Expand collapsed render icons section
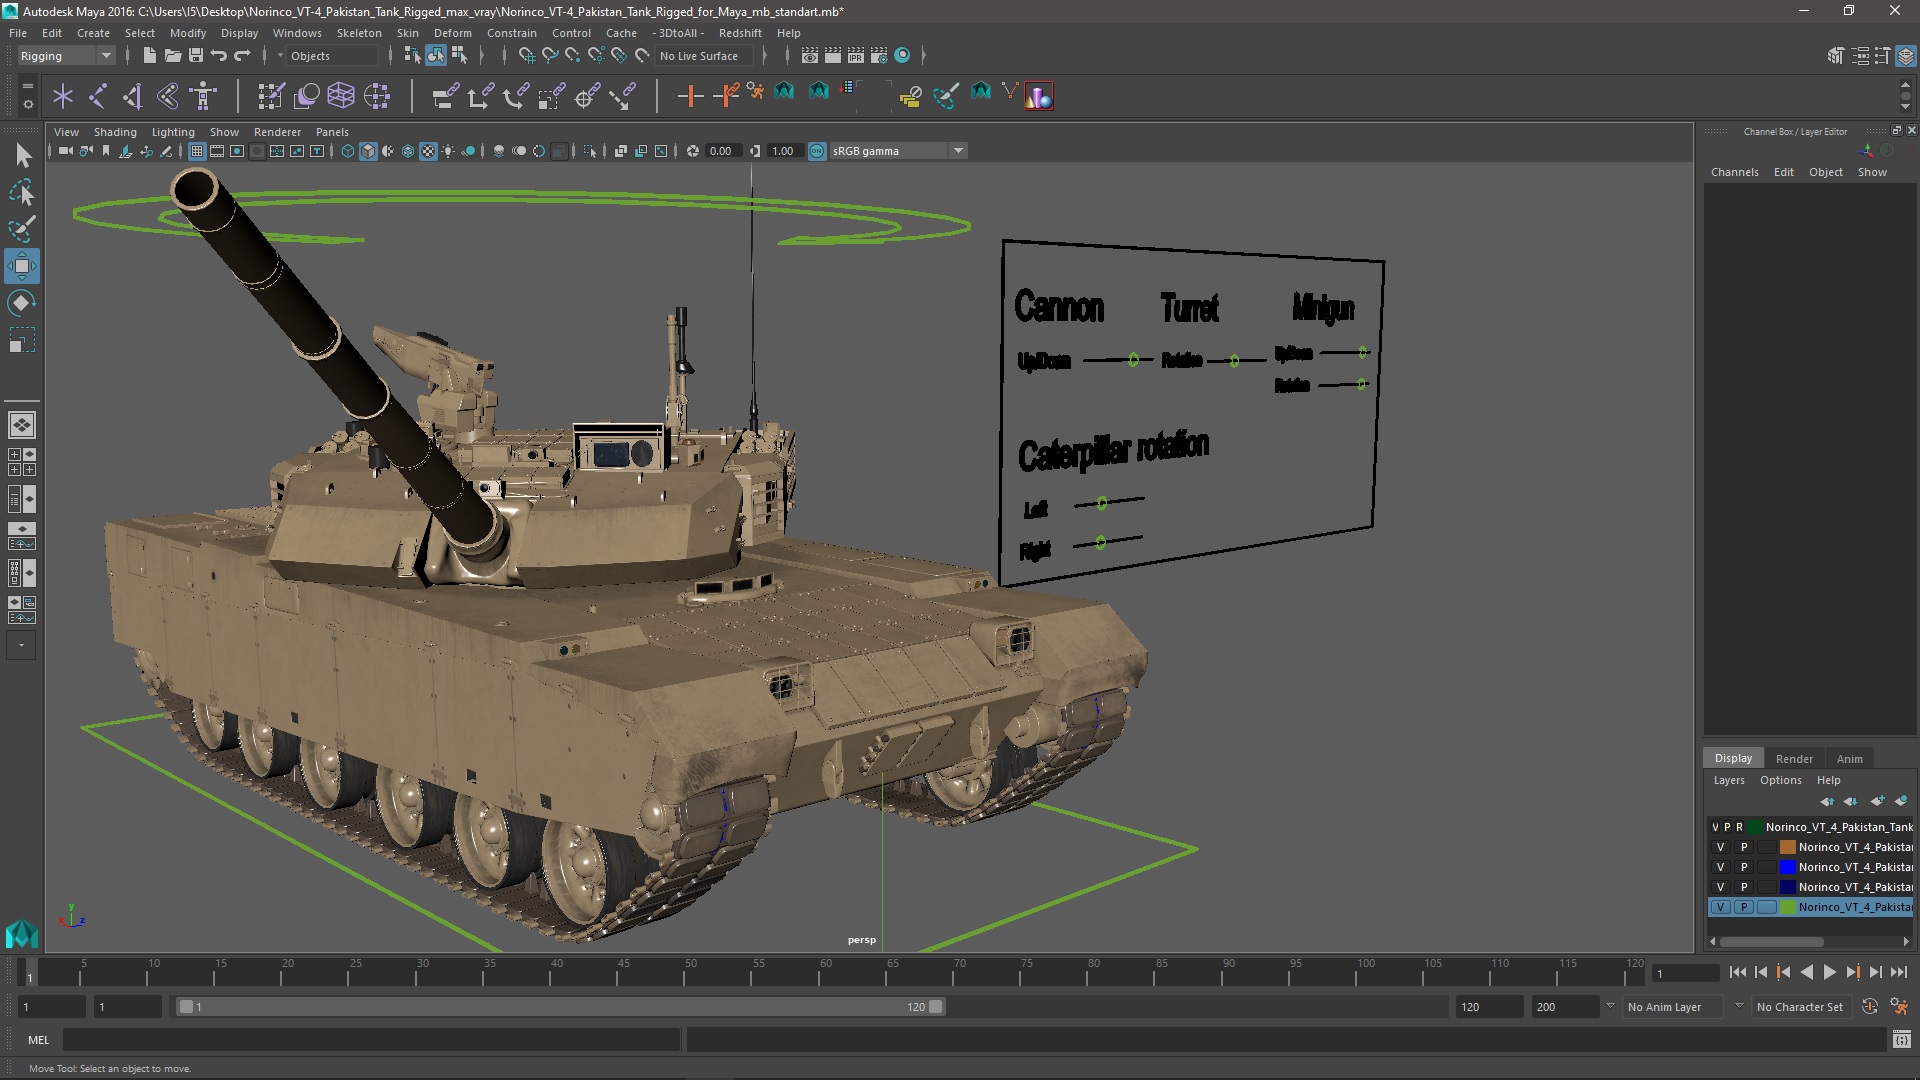The height and width of the screenshot is (1080, 1920). pos(922,56)
